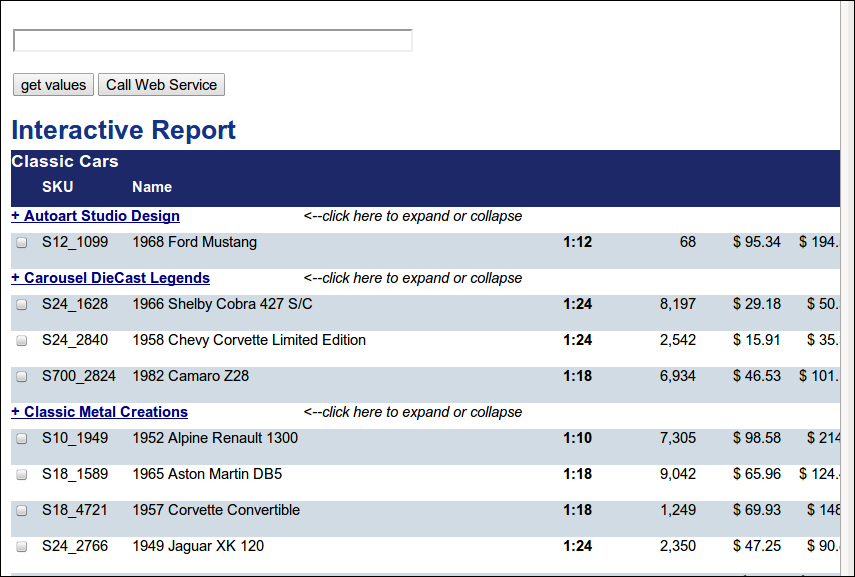This screenshot has width=855, height=577.
Task: Click 1958 Chevy Corvette Limited Edition
Action: pyautogui.click(x=249, y=340)
